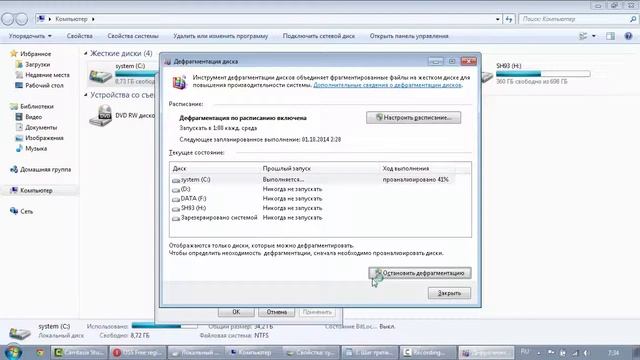The width and height of the screenshot is (640, 360).
Task: Click the Explorer back navigation button
Action: click(x=8, y=19)
